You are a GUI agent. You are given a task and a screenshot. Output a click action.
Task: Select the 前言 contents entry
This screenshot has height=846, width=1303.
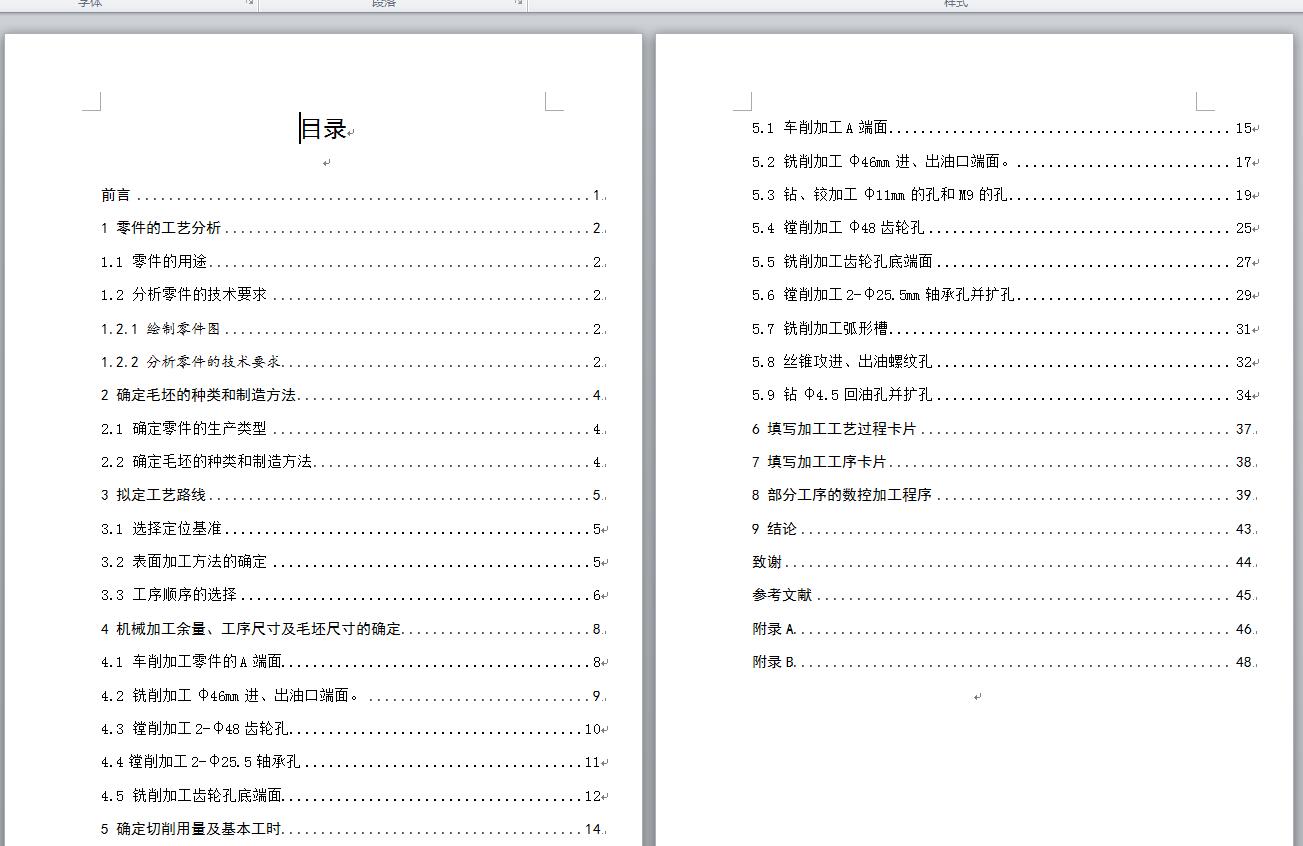tap(353, 196)
